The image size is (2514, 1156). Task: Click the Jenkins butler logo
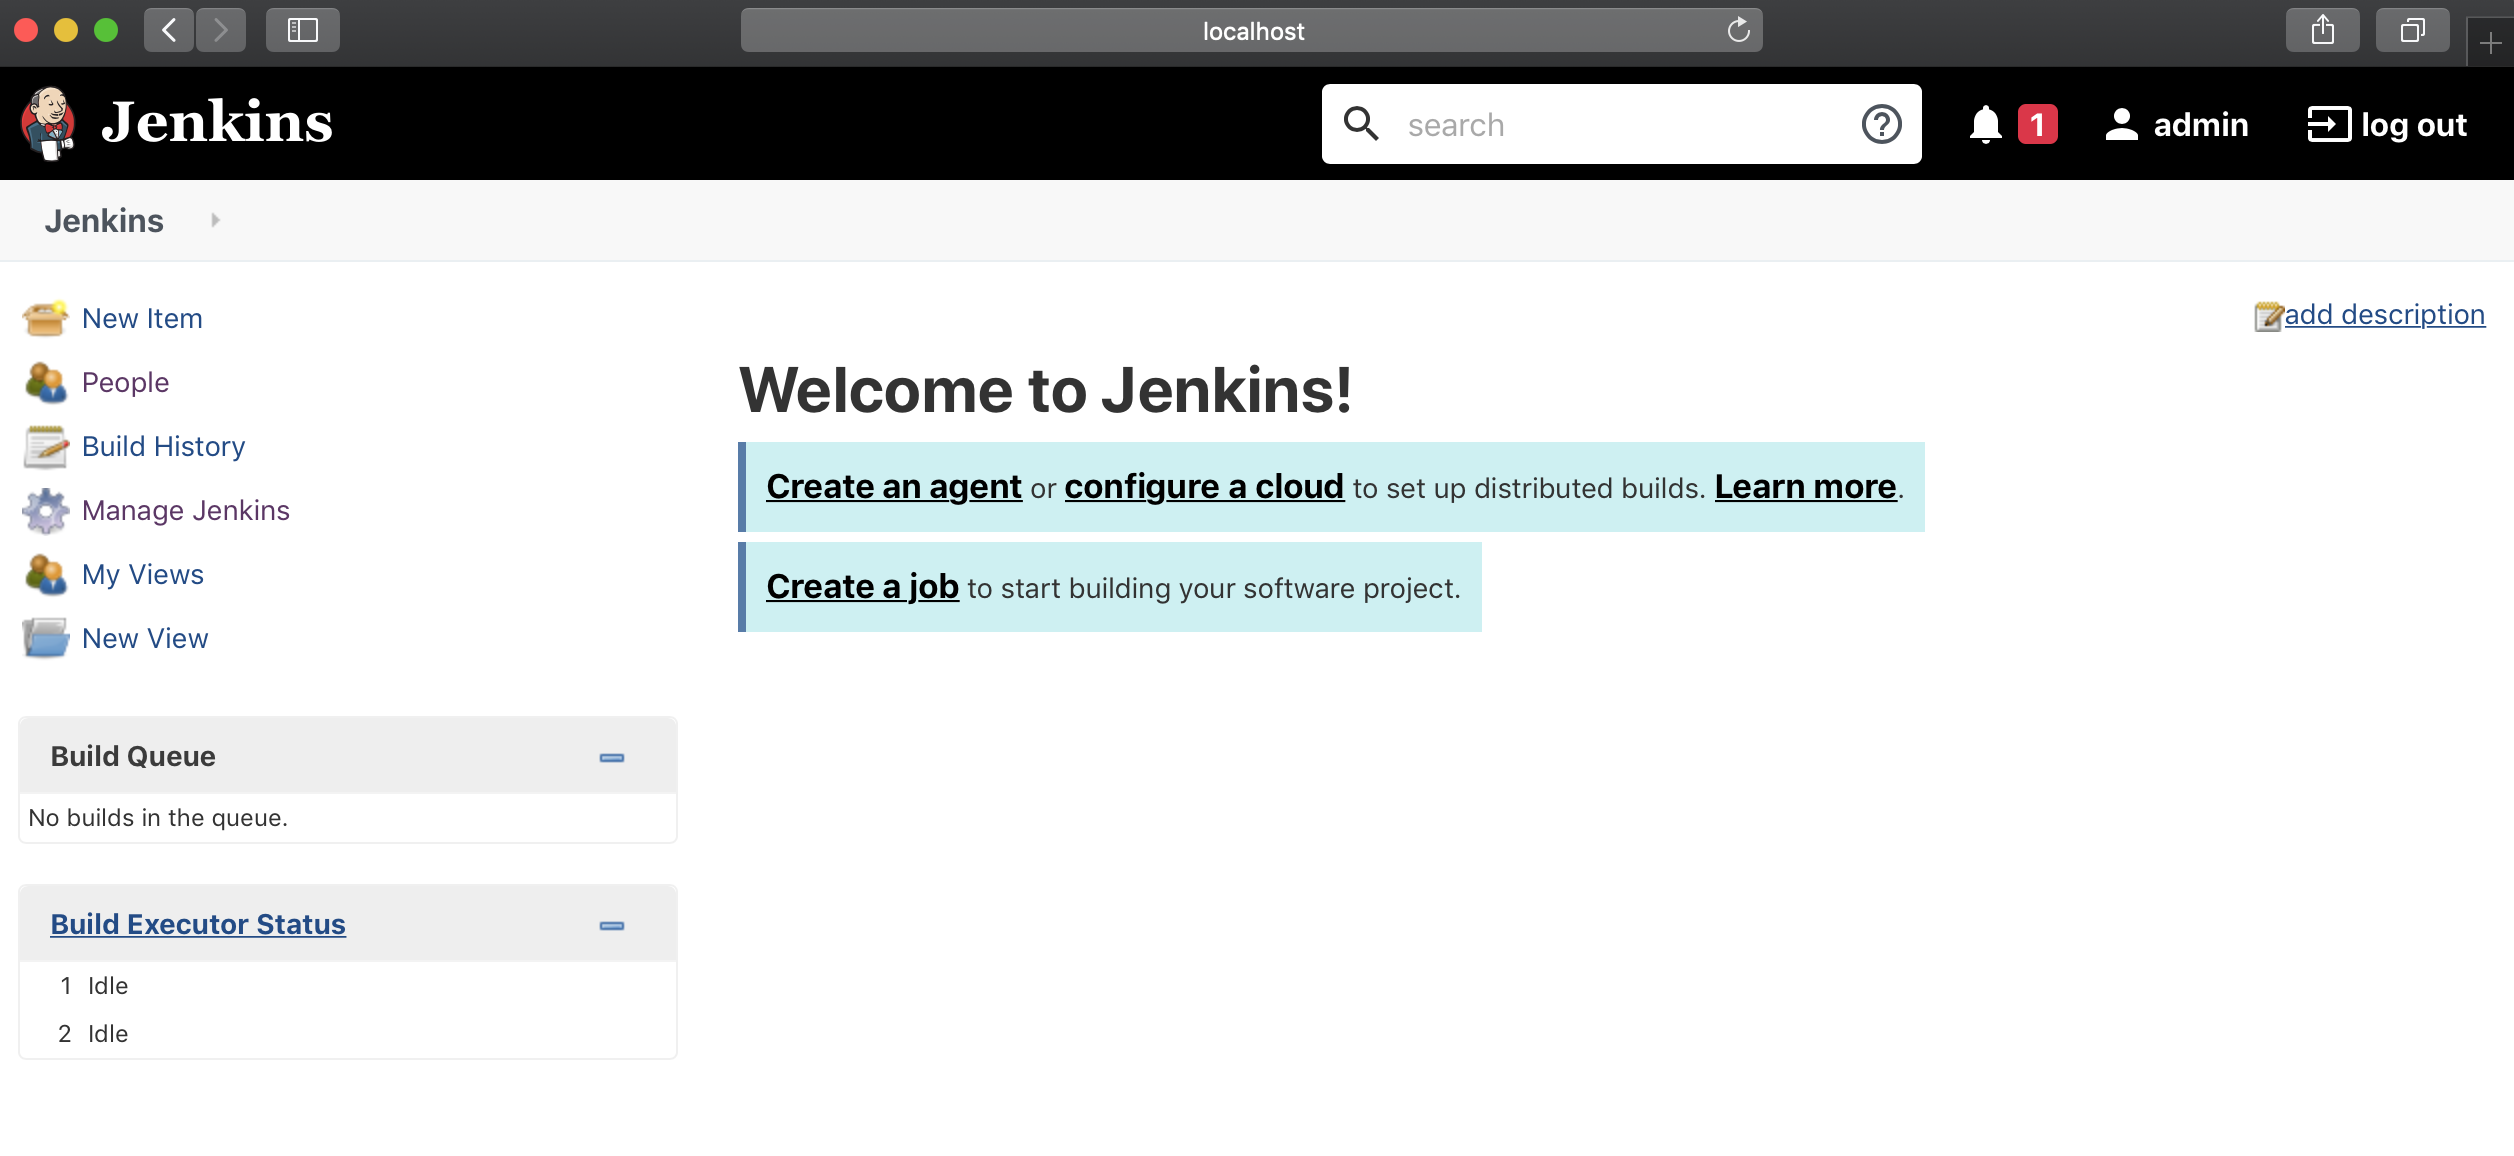pyautogui.click(x=48, y=123)
